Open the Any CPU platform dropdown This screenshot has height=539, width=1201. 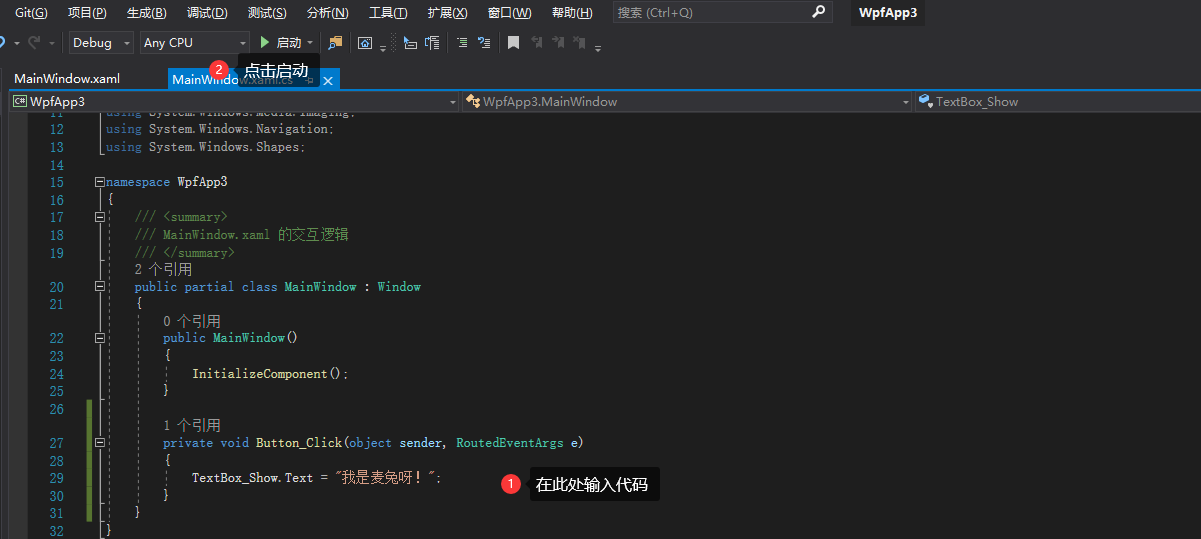(x=194, y=43)
